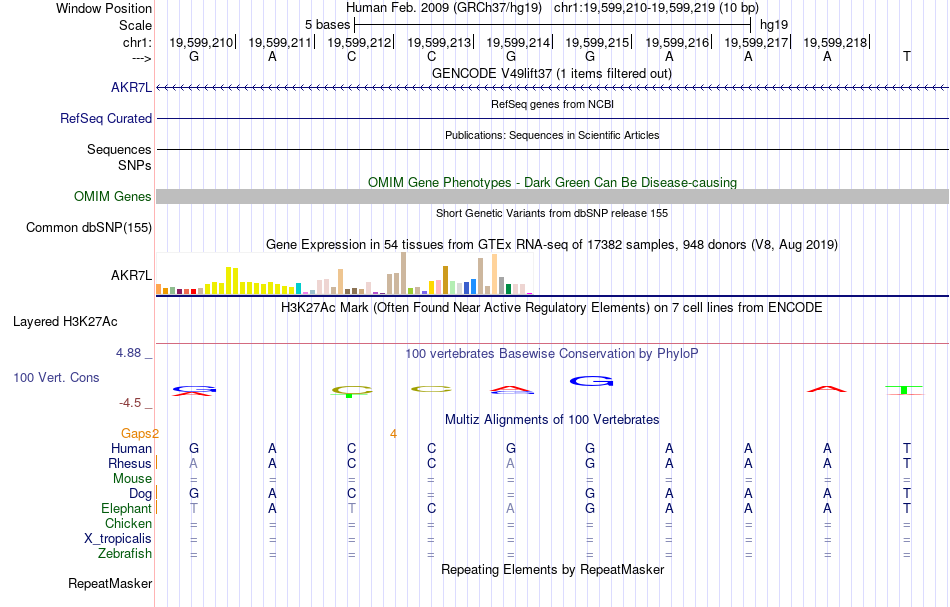The height and width of the screenshot is (607, 950).
Task: Click the GENCODE V49lift37 track title
Action: tap(551, 74)
